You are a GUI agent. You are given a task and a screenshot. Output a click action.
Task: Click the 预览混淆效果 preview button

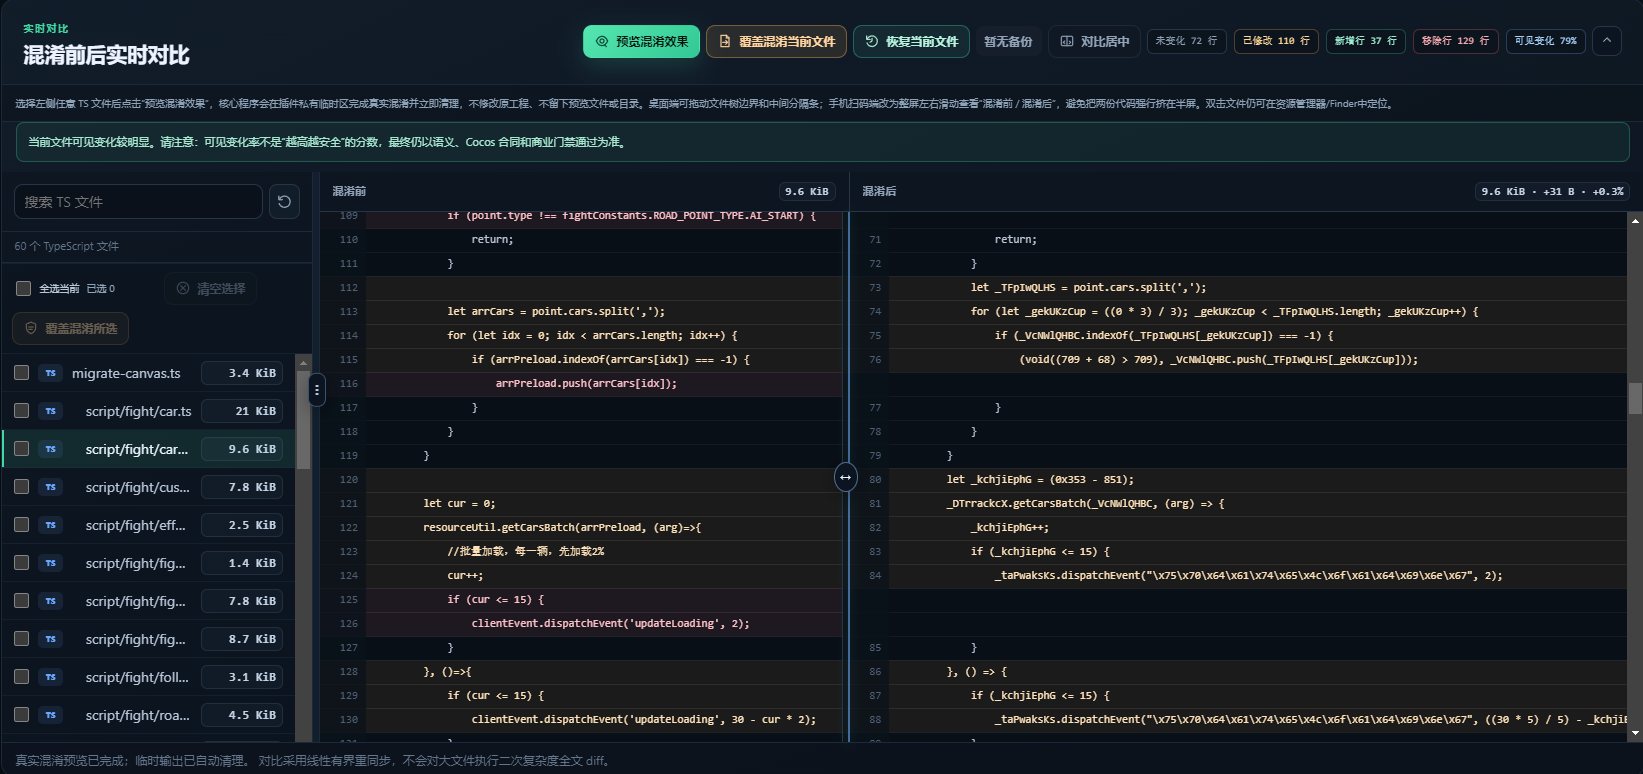[641, 42]
